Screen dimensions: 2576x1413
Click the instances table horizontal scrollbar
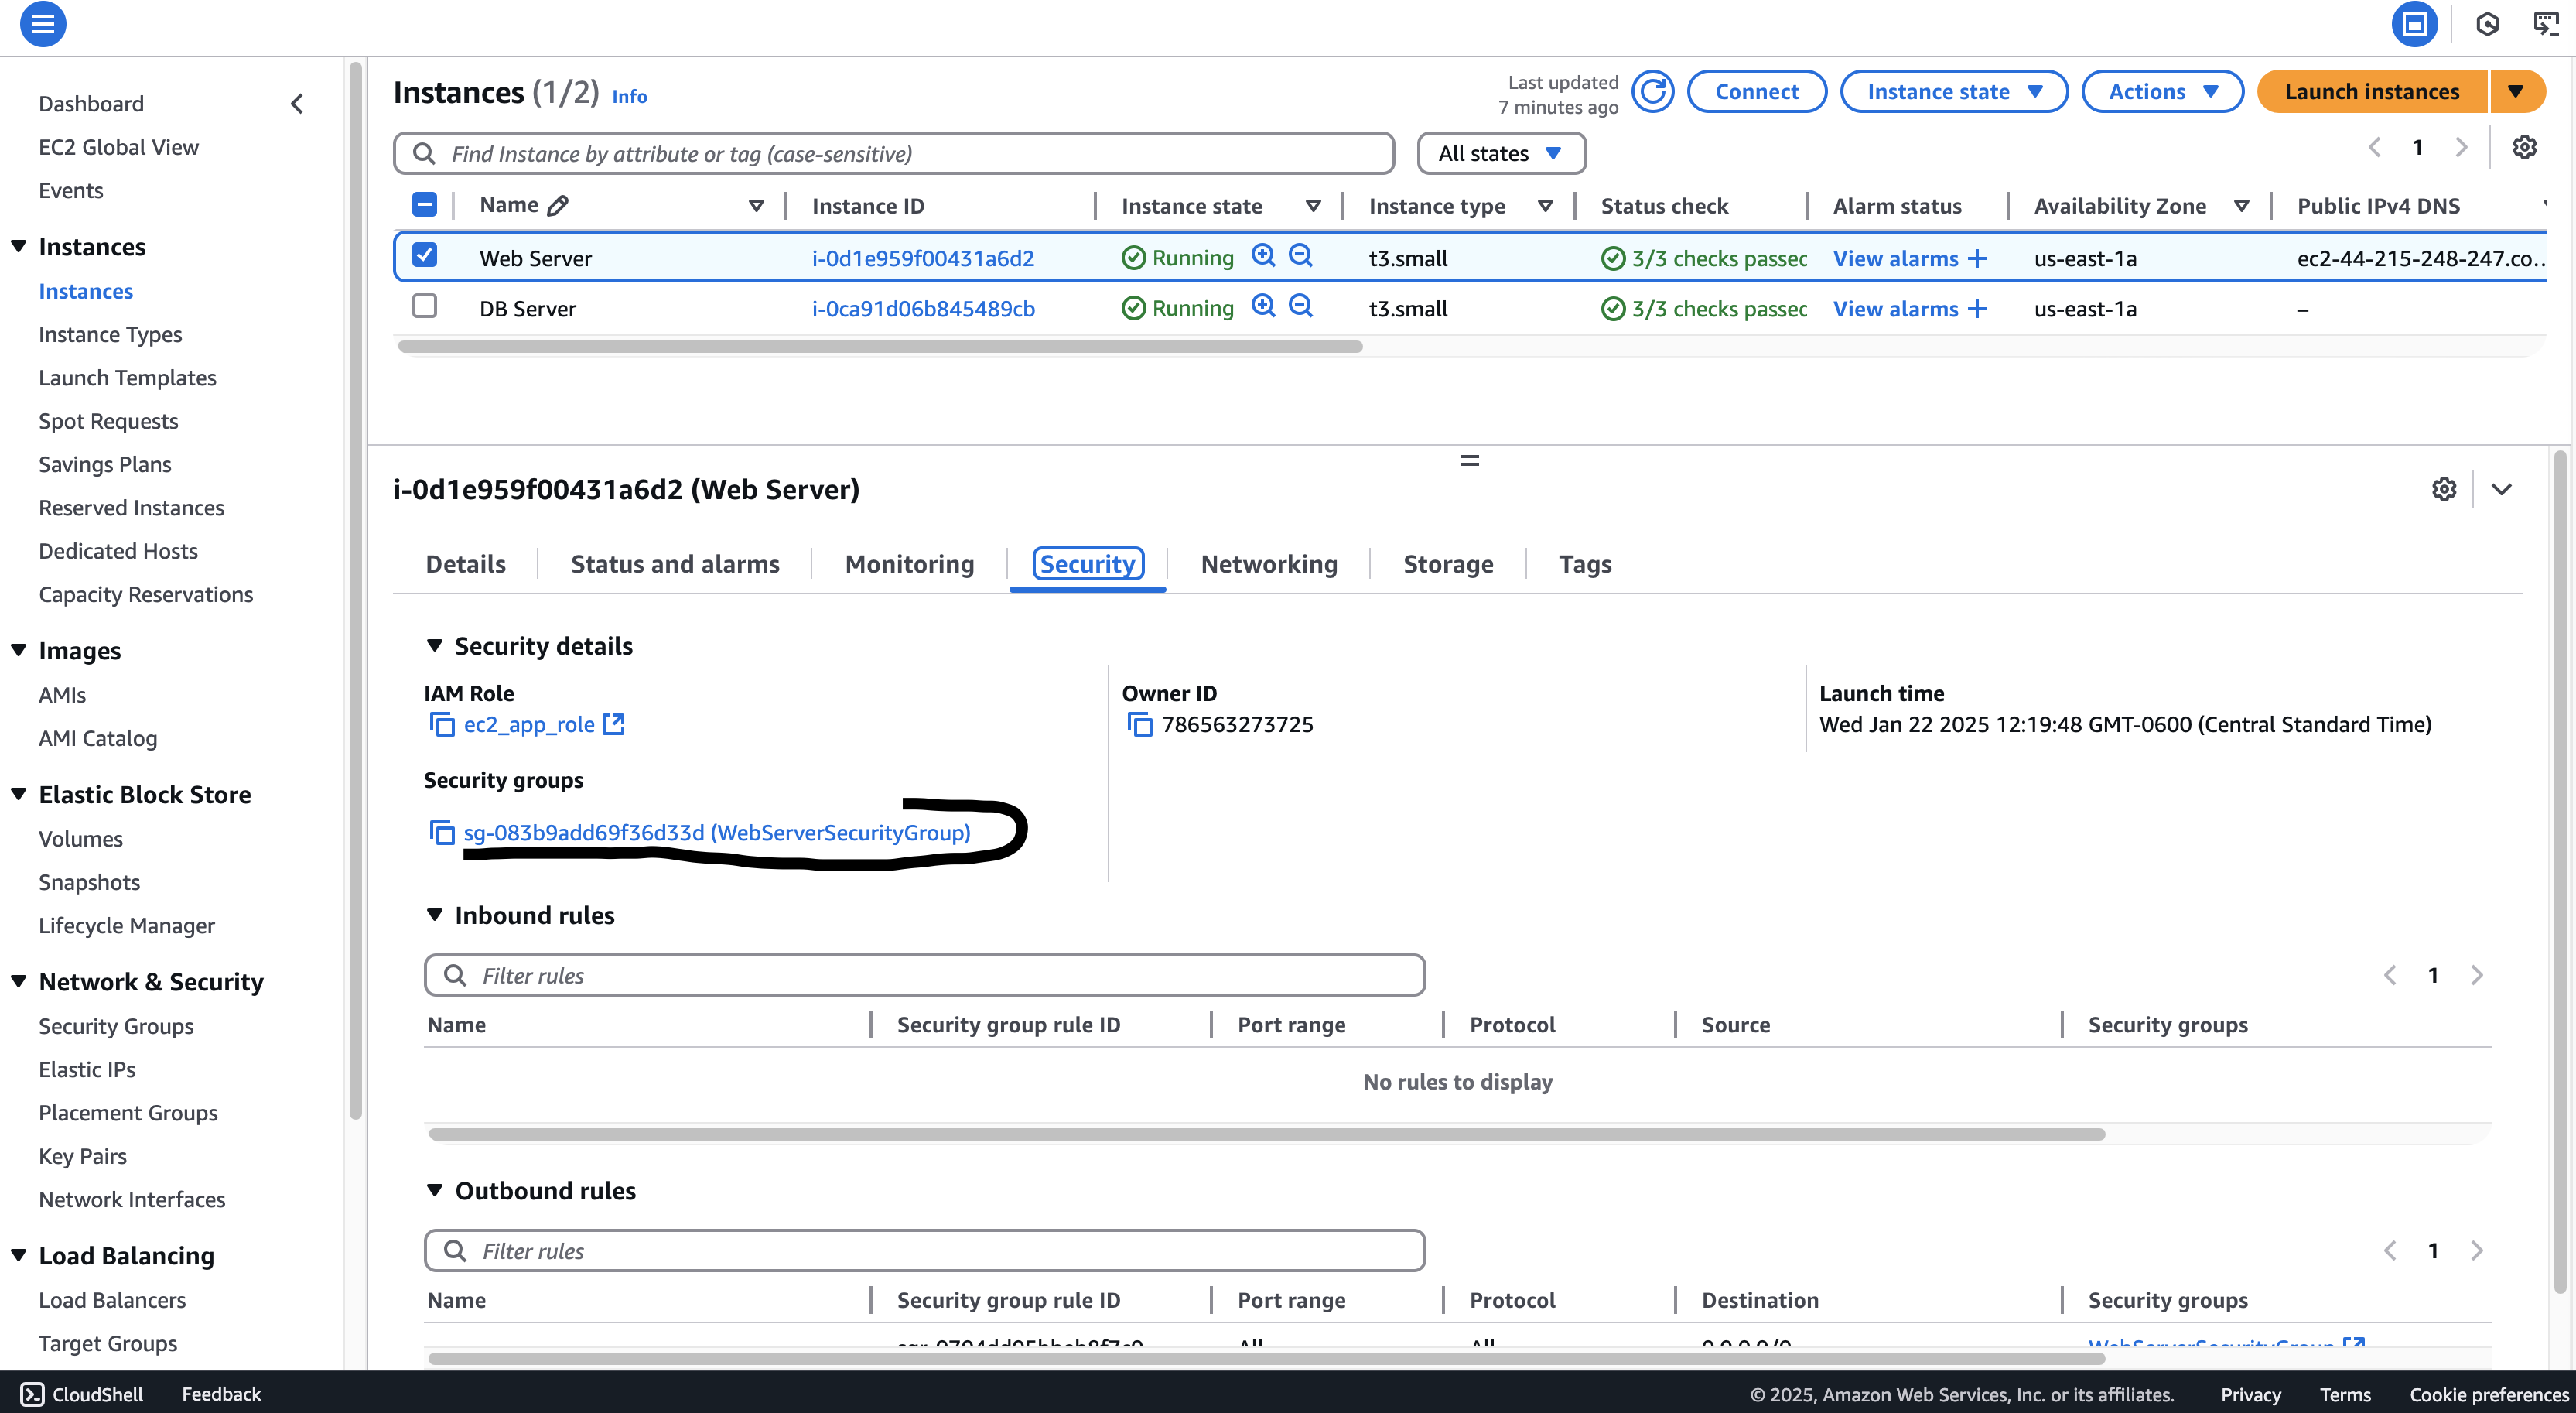(880, 347)
